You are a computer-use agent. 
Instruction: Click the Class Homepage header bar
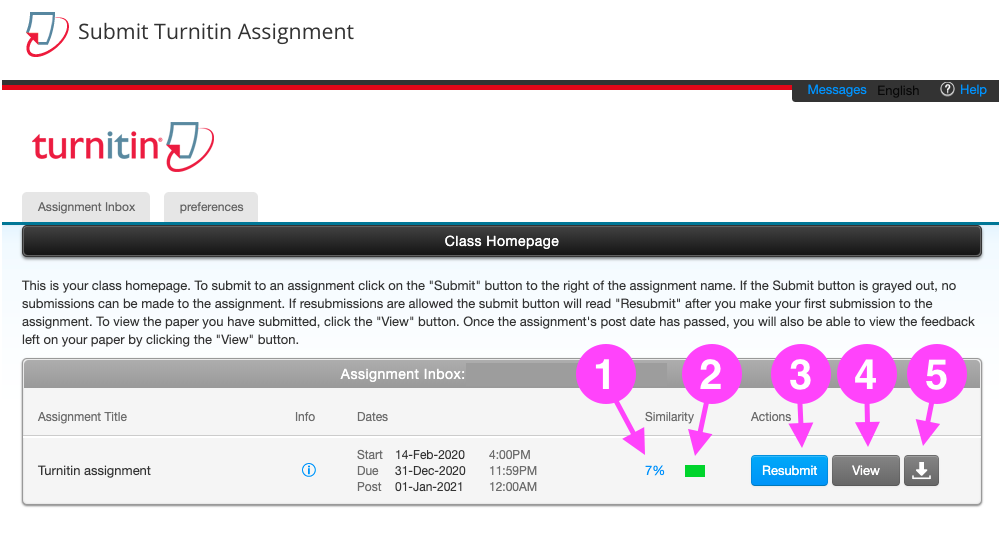tap(501, 241)
